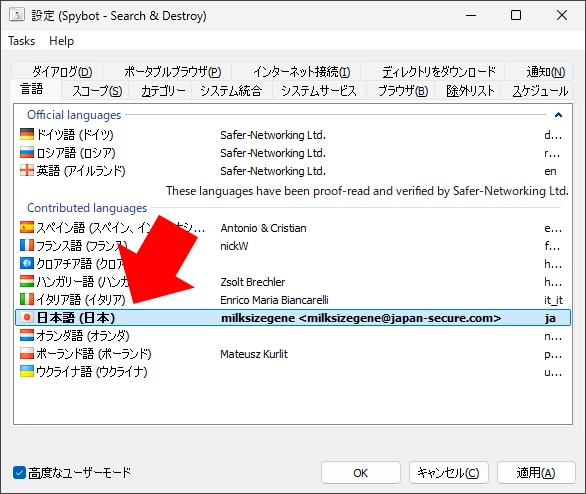Switch to the システム統合 tab
586x494 pixels.
pyautogui.click(x=231, y=91)
